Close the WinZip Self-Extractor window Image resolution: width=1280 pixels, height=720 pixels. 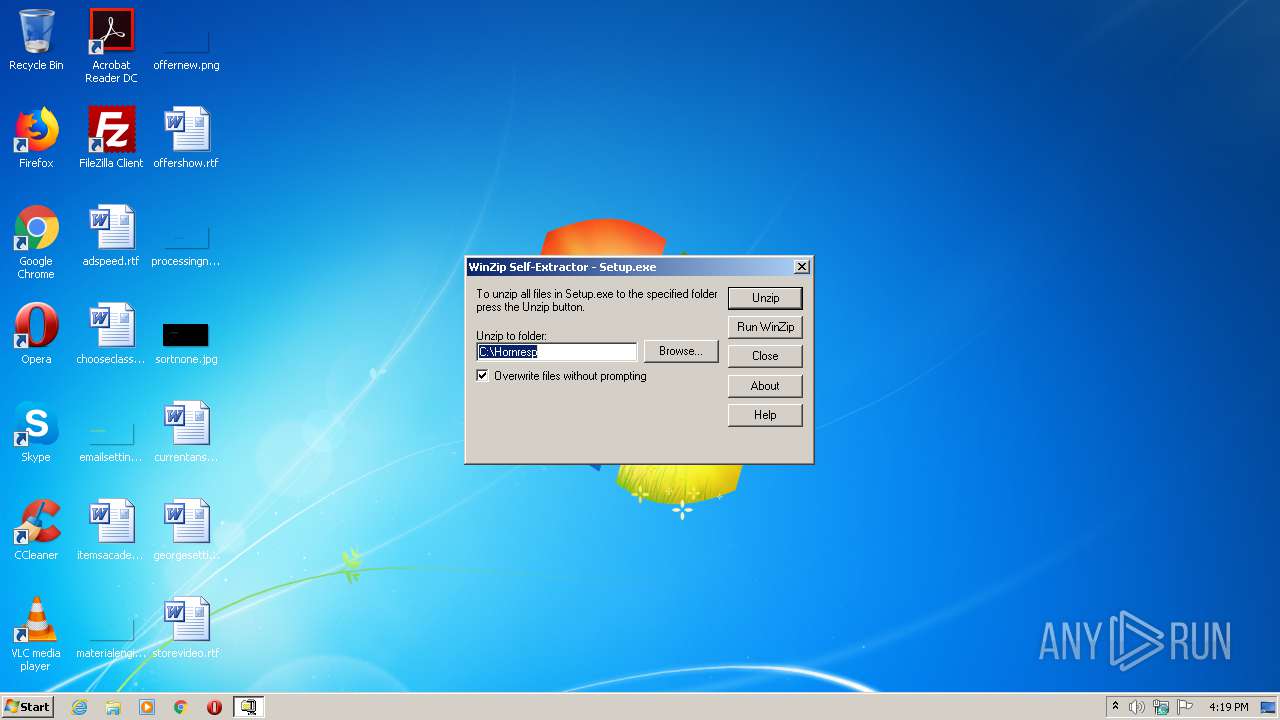(801, 267)
